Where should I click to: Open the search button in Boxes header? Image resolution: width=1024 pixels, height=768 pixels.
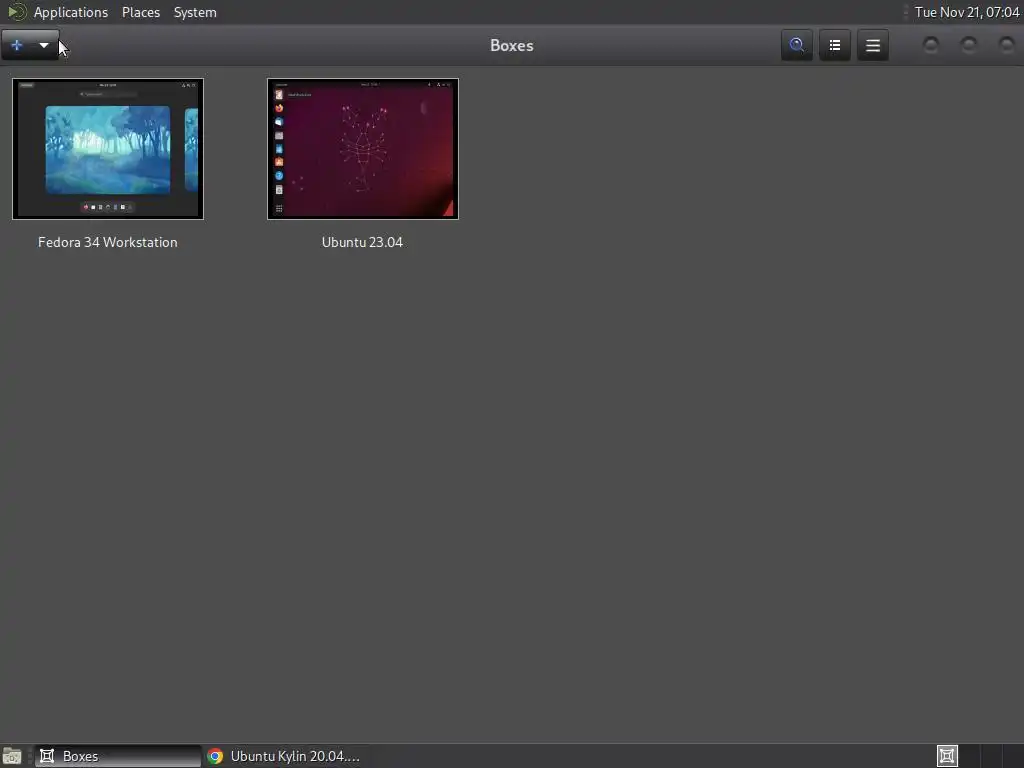[797, 45]
